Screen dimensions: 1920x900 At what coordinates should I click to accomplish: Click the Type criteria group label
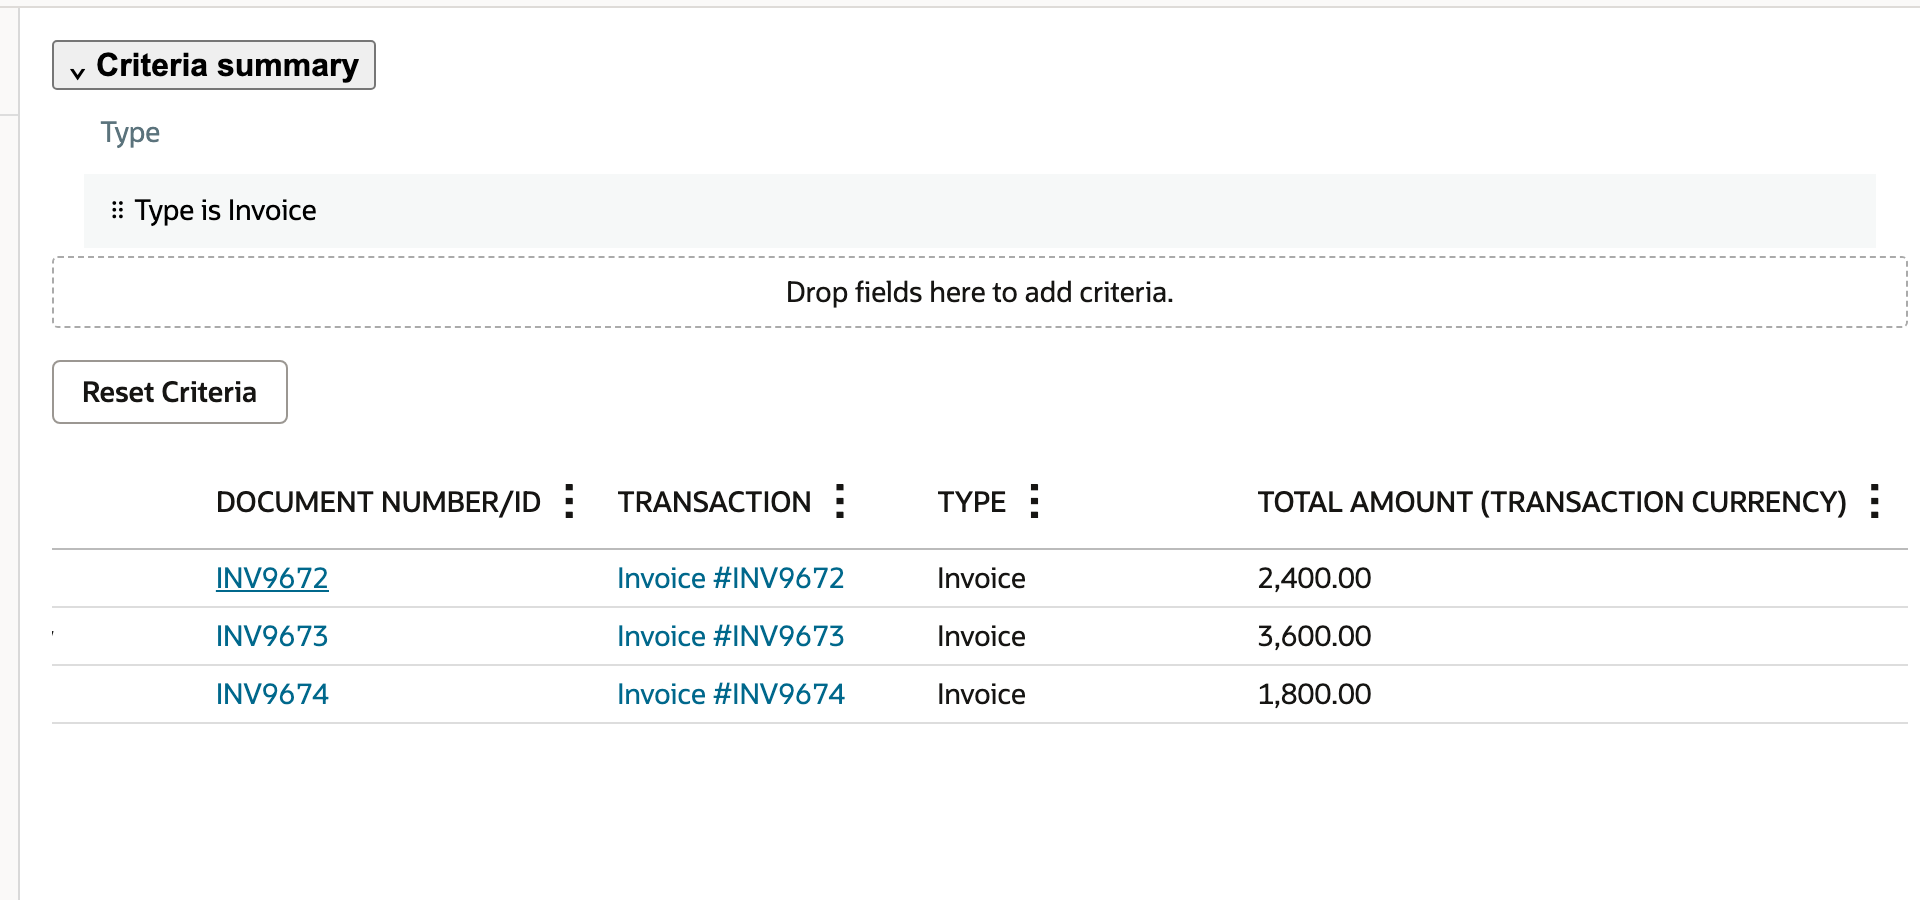pos(130,133)
